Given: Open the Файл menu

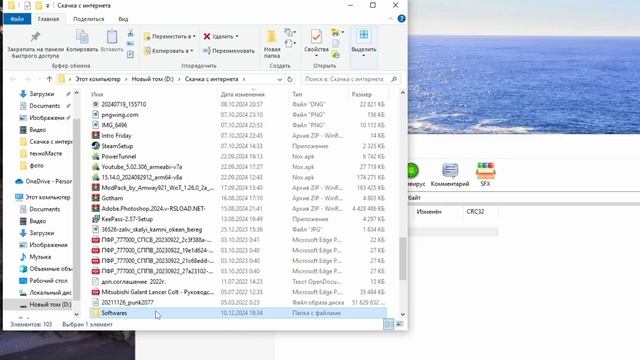Looking at the screenshot, I should tap(17, 19).
